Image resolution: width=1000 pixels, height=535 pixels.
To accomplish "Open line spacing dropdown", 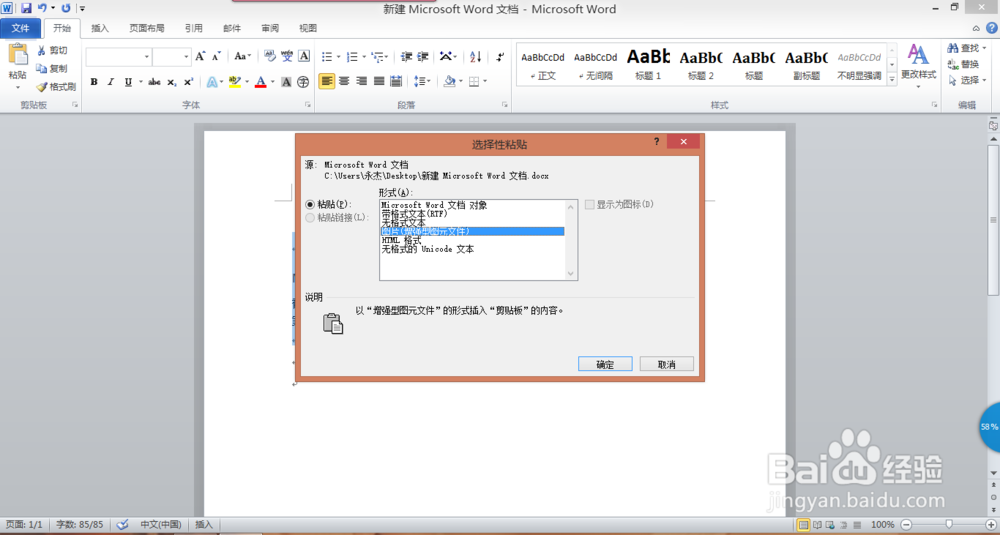I will point(422,82).
